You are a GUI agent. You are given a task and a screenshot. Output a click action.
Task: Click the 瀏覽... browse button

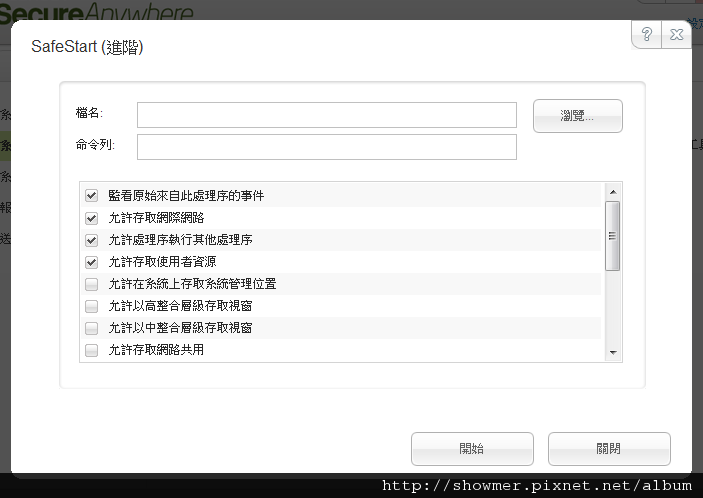[x=577, y=116]
